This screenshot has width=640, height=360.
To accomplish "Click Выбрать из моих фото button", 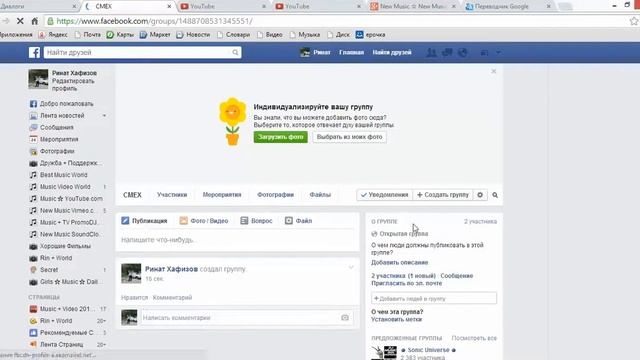I will point(349,137).
